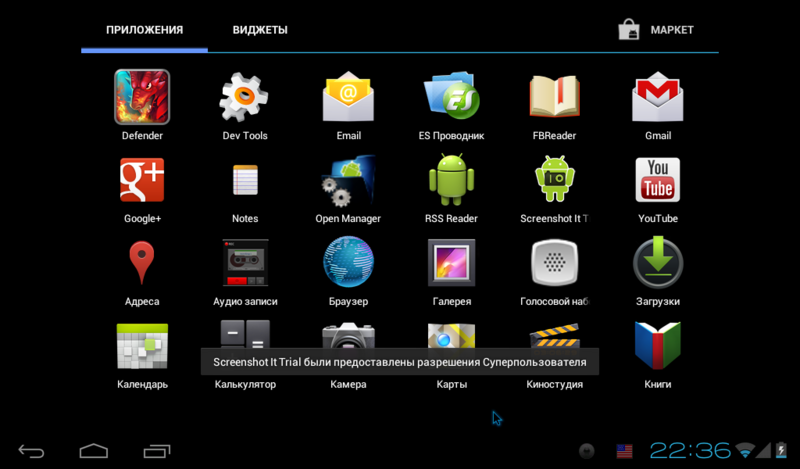Click the battery charging status icon
This screenshot has height=469, width=800.
pyautogui.click(x=781, y=450)
